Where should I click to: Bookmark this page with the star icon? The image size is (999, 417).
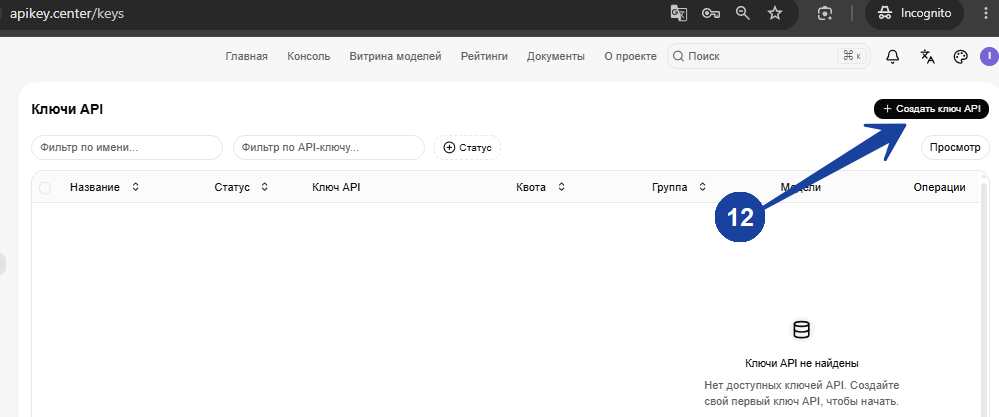tap(775, 13)
